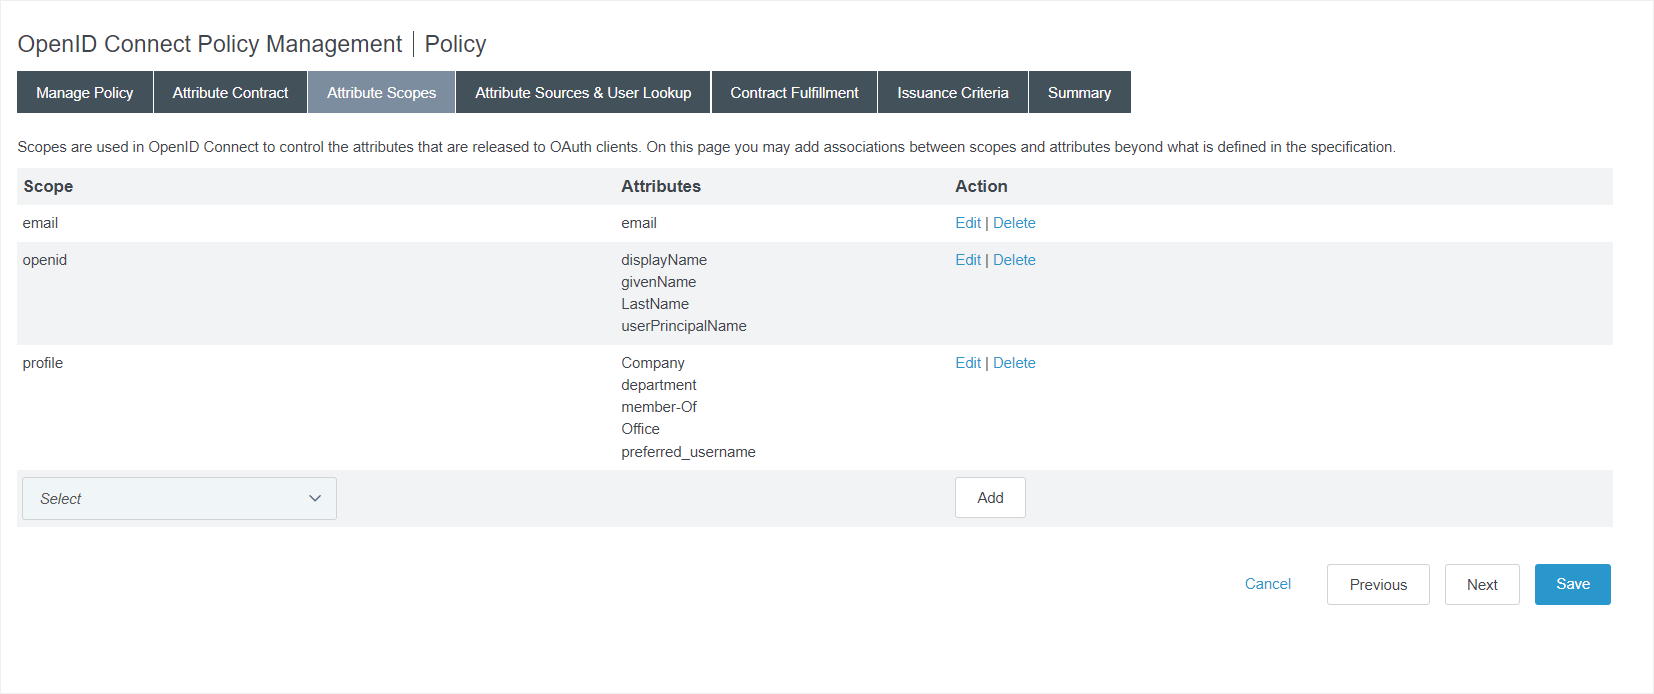Delete the email scope
1654x694 pixels.
tap(1014, 223)
